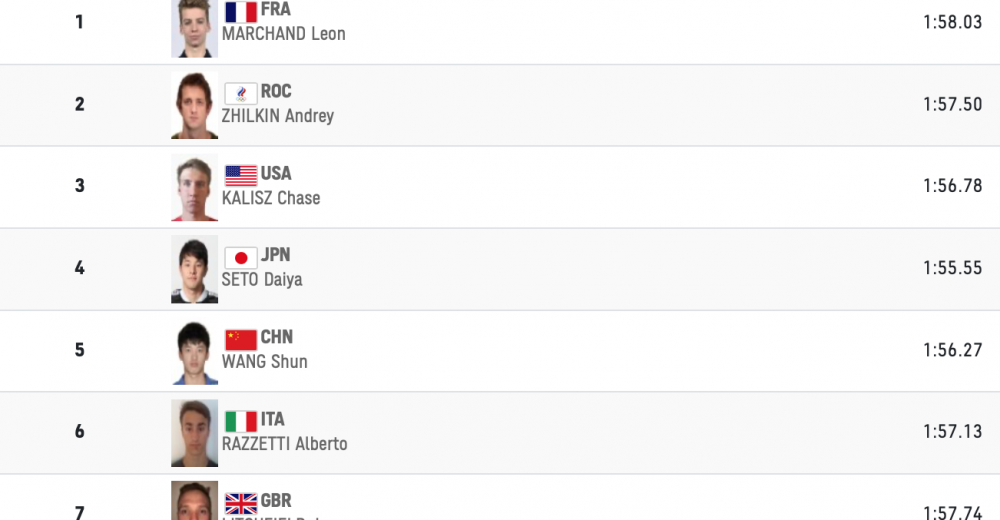The image size is (1000, 520).
Task: Click the USA flag icon
Action: 241,175
